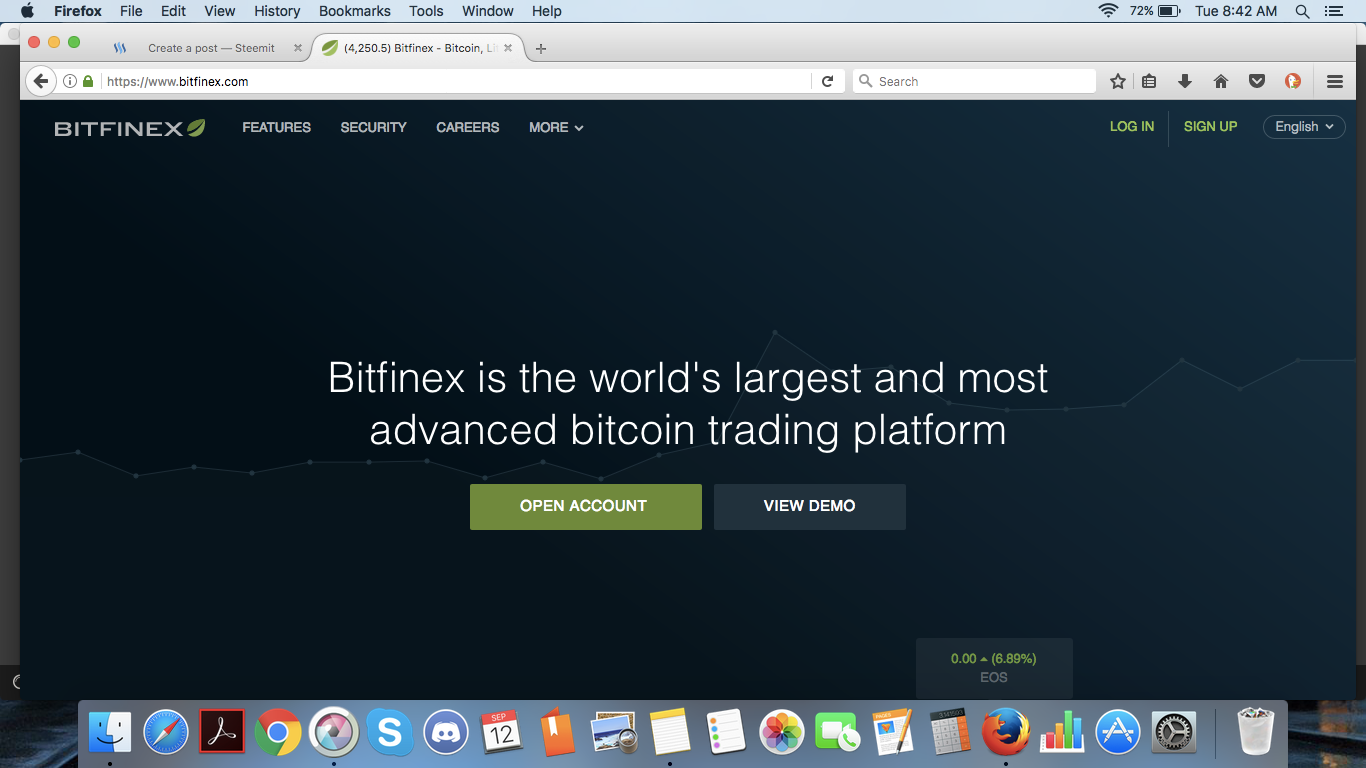Open Numbers chart app from the dock
Image resolution: width=1366 pixels, height=768 pixels.
(x=1062, y=732)
